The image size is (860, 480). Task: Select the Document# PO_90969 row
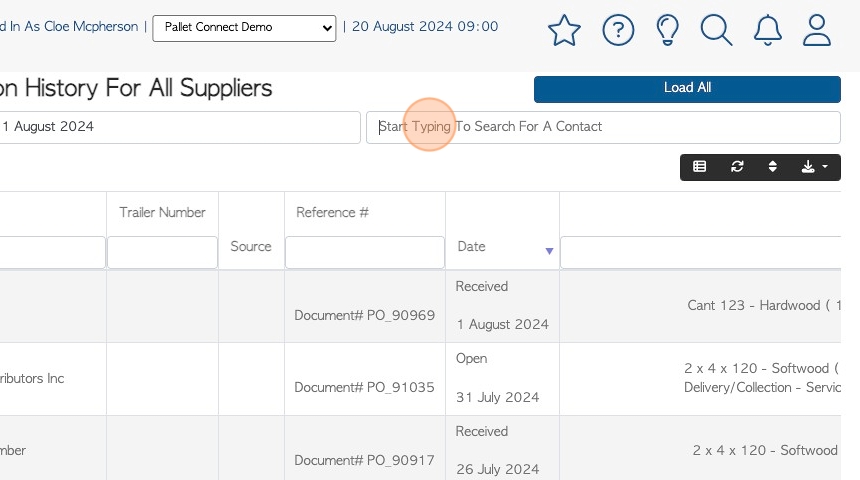pos(420,306)
